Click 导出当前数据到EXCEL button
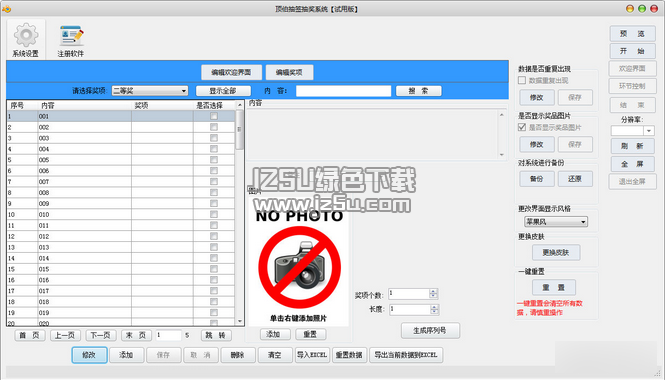 click(x=406, y=355)
